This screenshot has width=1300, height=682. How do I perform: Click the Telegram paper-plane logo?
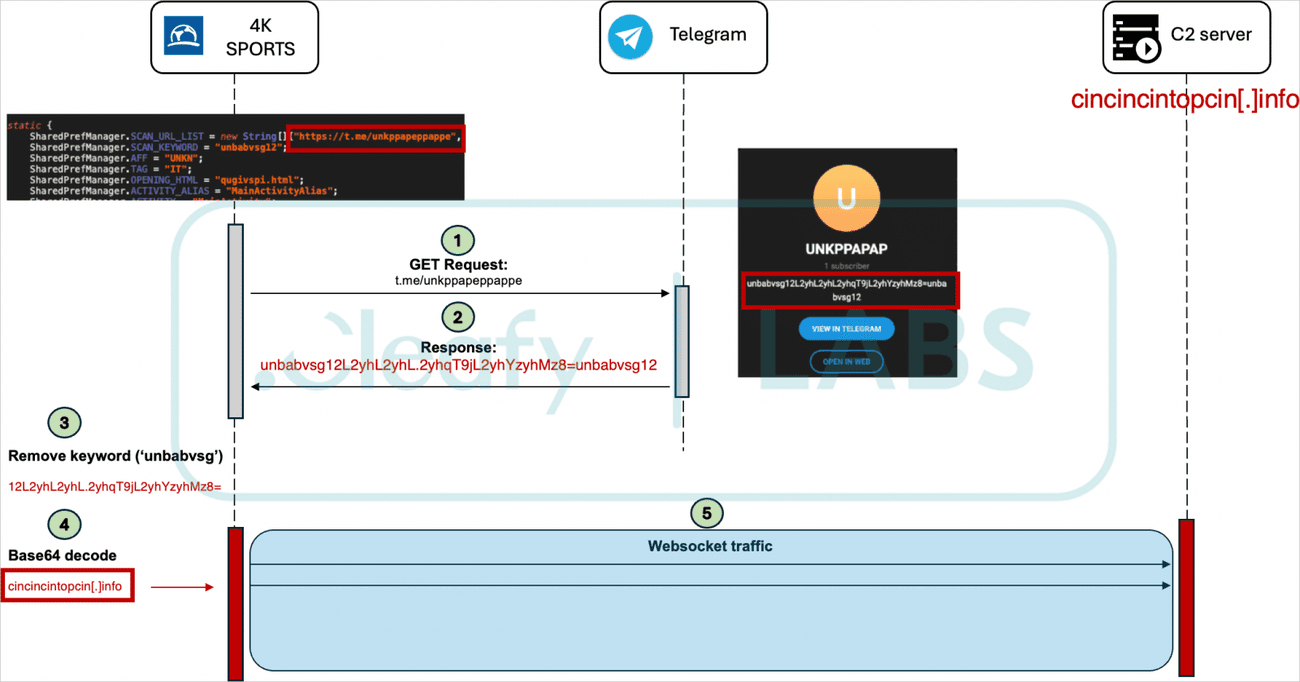pos(630,38)
